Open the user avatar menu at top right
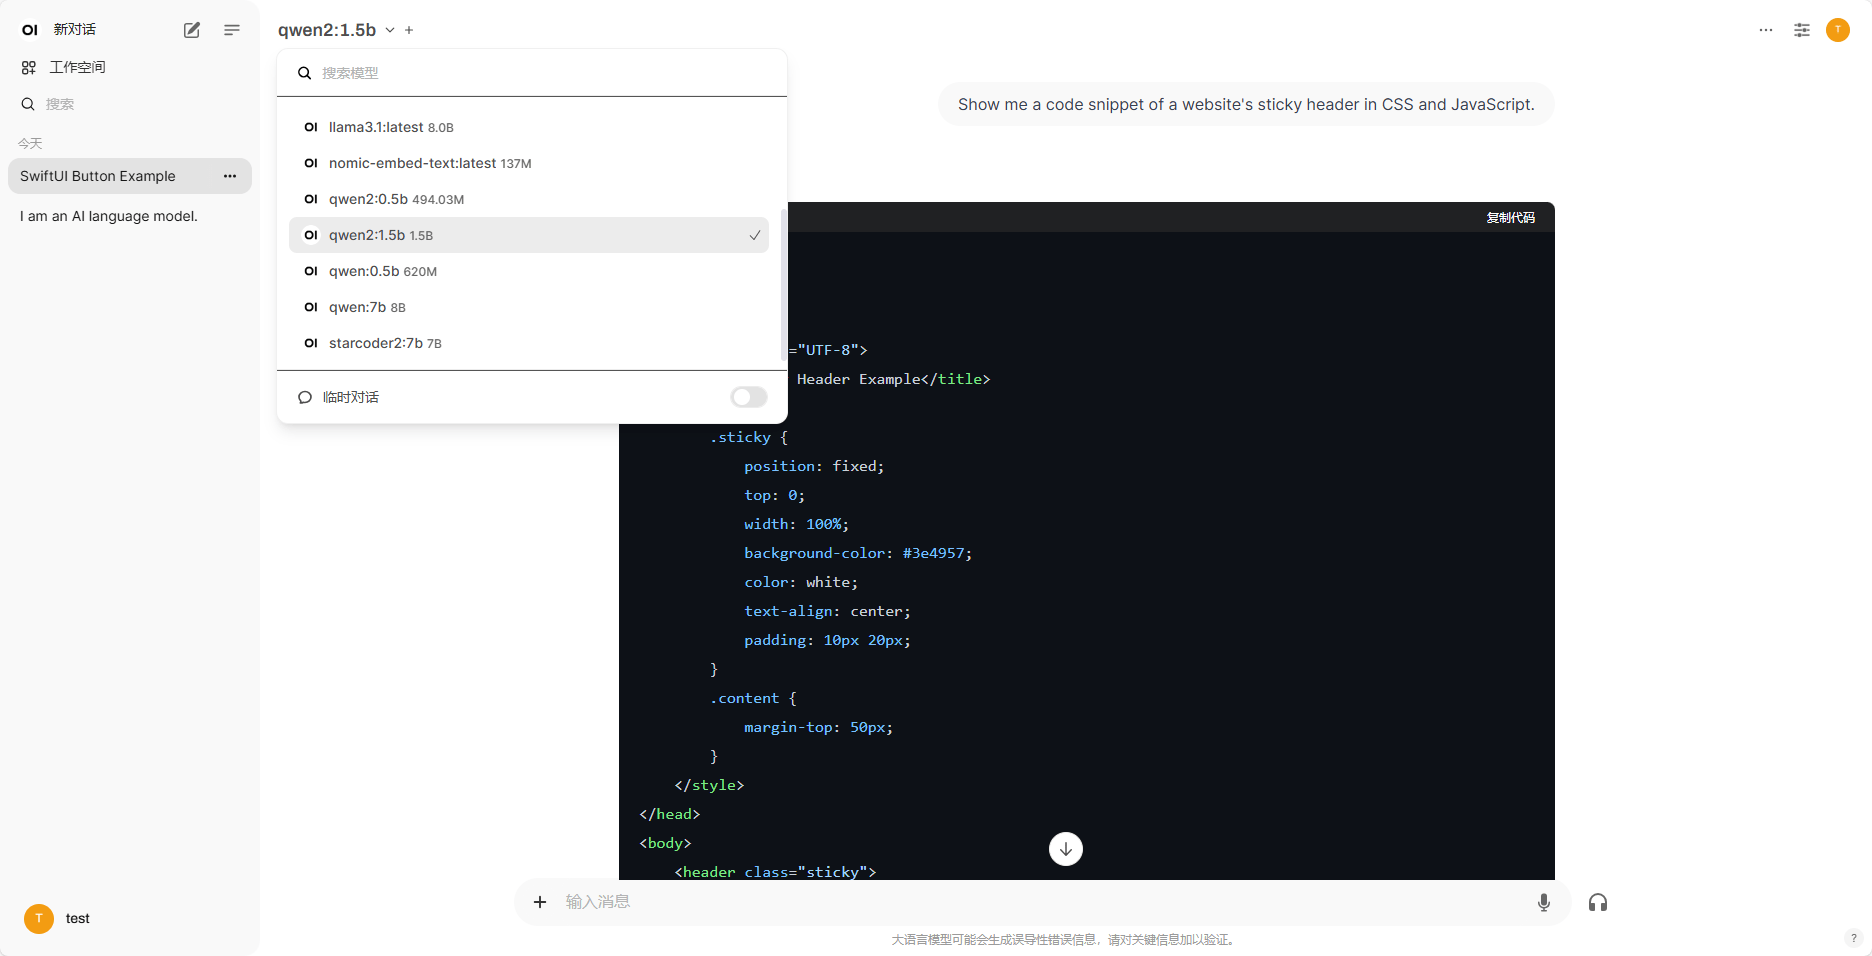 (x=1838, y=30)
